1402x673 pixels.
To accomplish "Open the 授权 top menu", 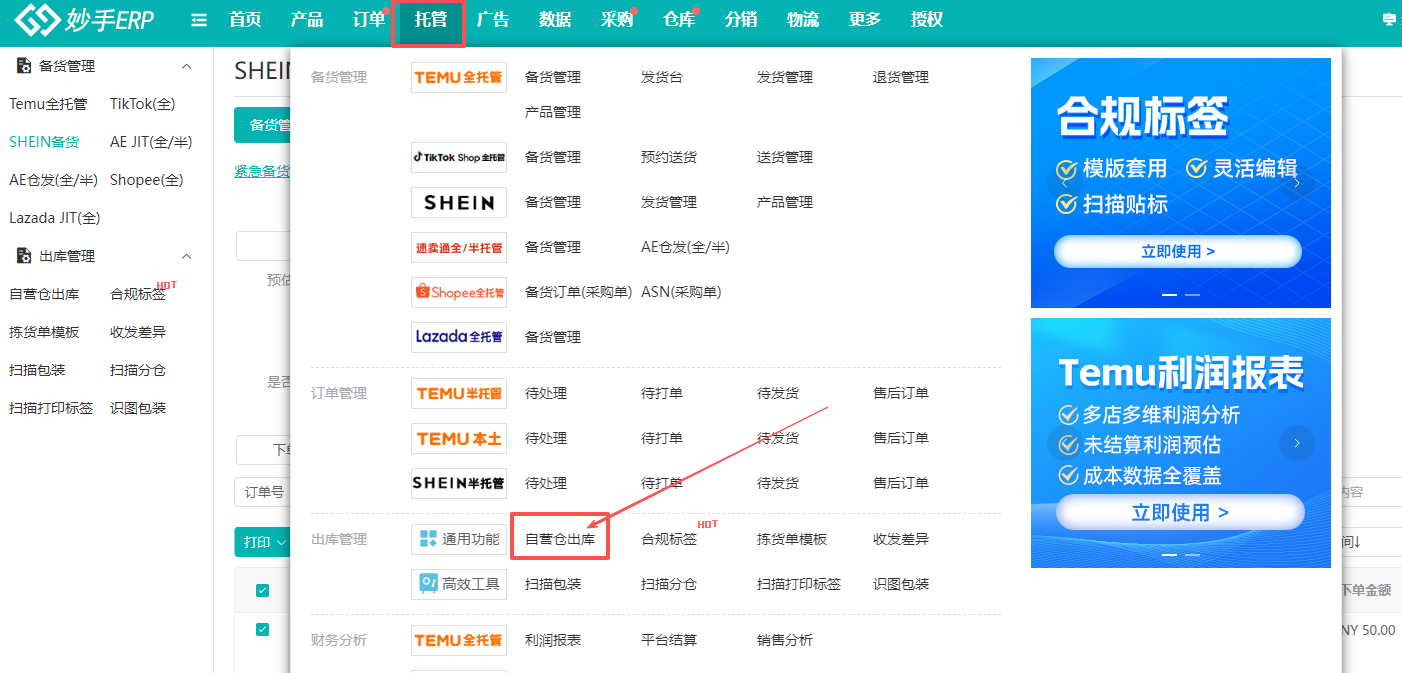I will pos(927,20).
